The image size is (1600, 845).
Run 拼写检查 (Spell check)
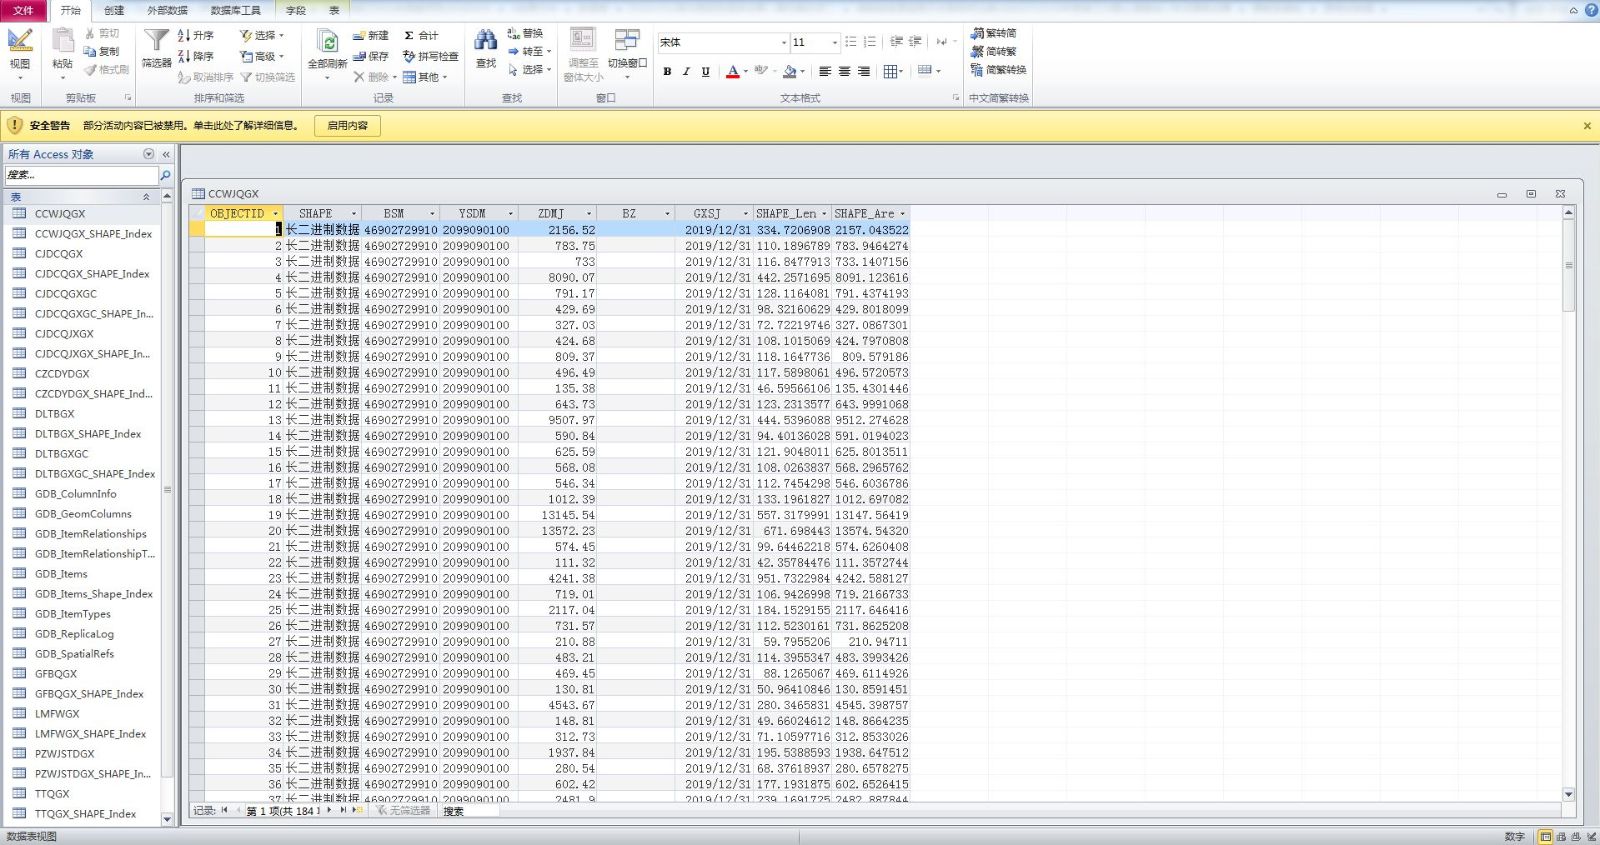point(431,56)
